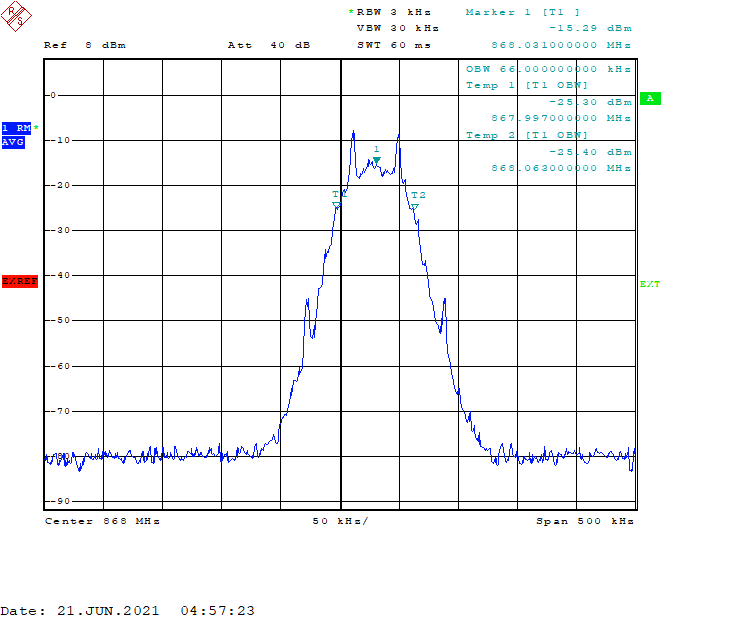Screen dimensions: 756x639
Task: Click the Ref 8 dBm reference level
Action: [x=85, y=45]
